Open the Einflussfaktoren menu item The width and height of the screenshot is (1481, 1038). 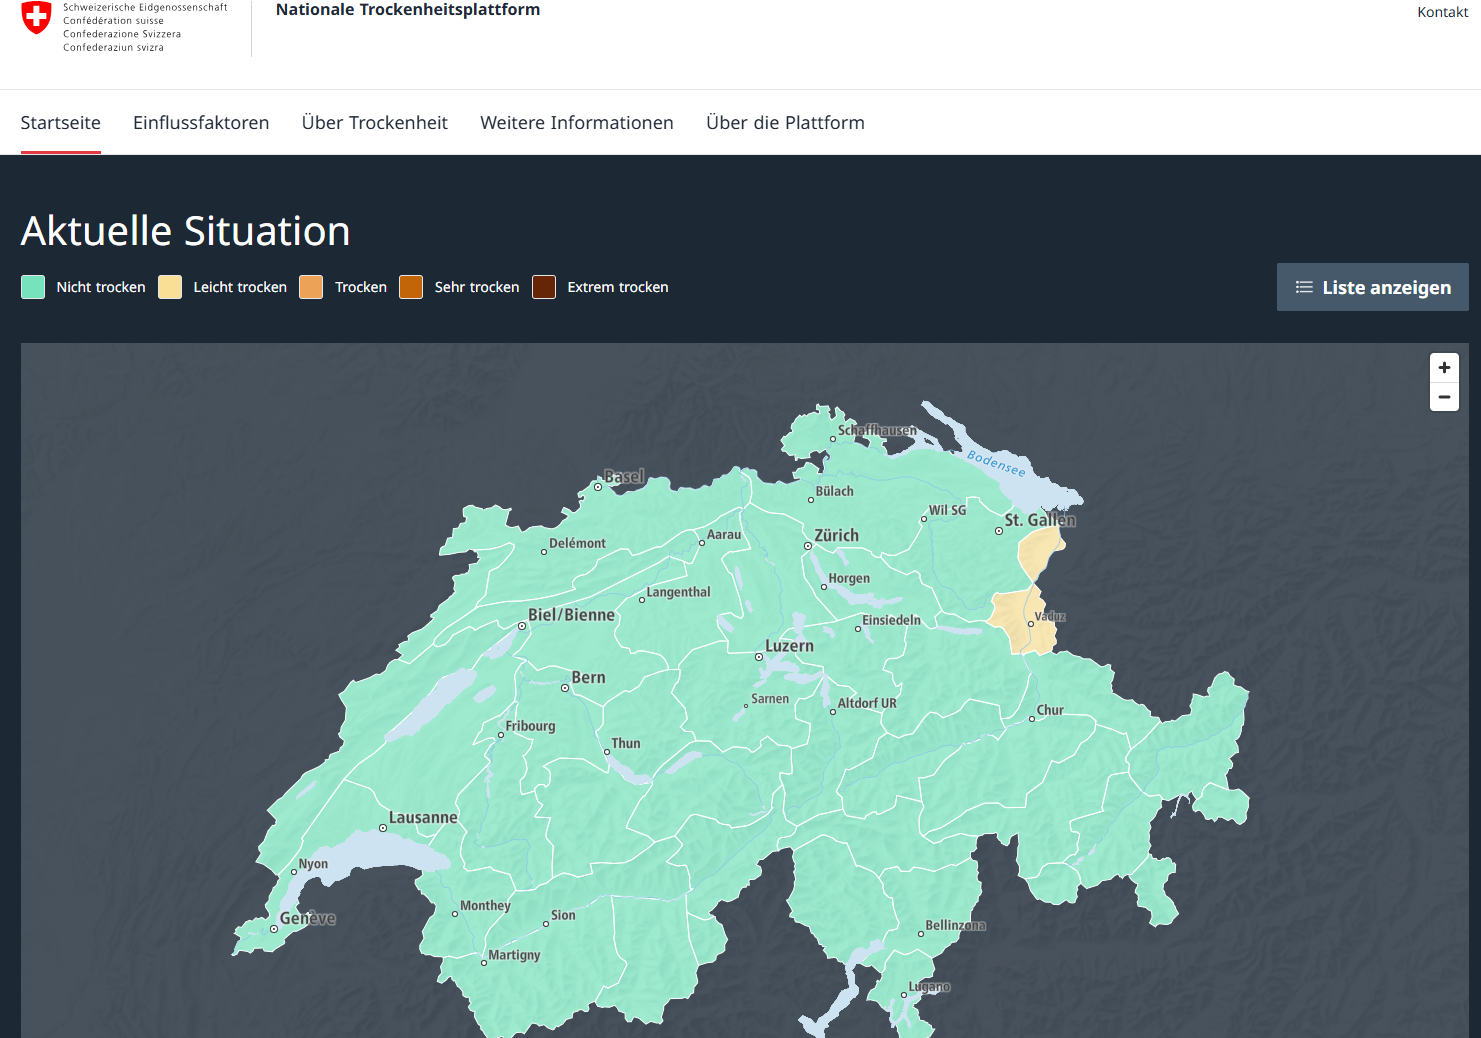click(201, 123)
